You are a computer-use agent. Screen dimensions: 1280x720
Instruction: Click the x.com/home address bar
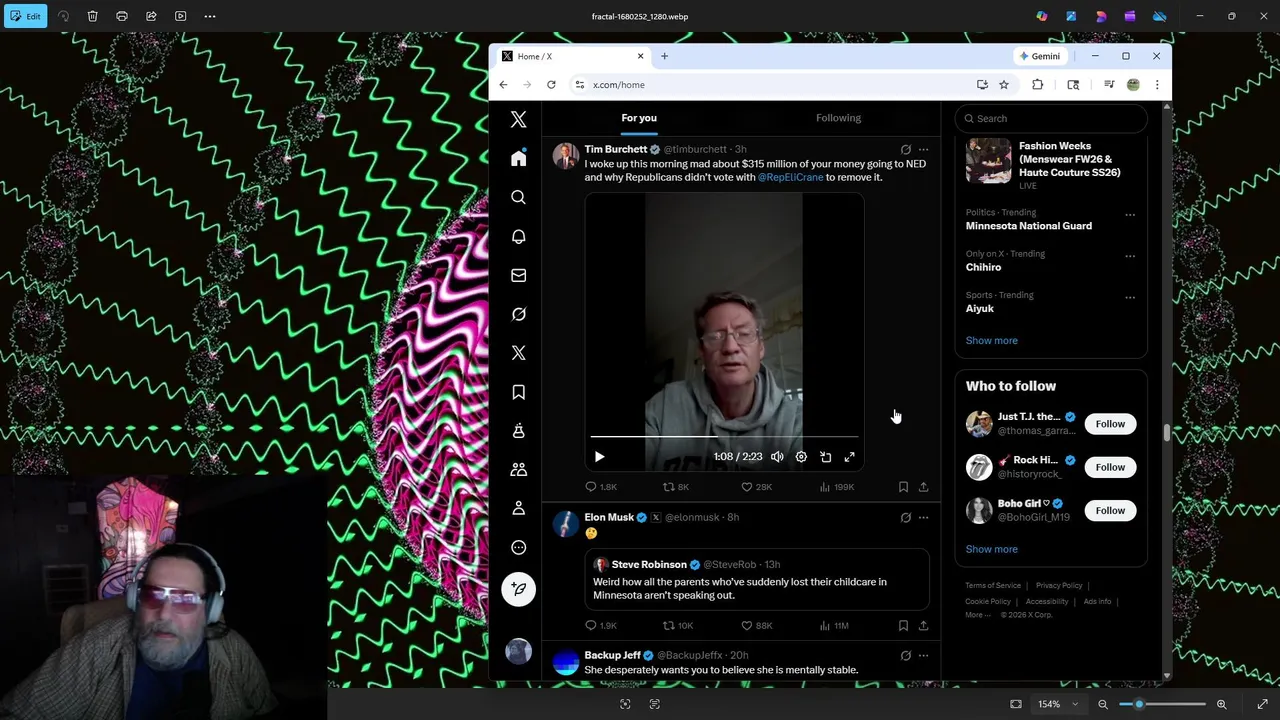tap(770, 85)
